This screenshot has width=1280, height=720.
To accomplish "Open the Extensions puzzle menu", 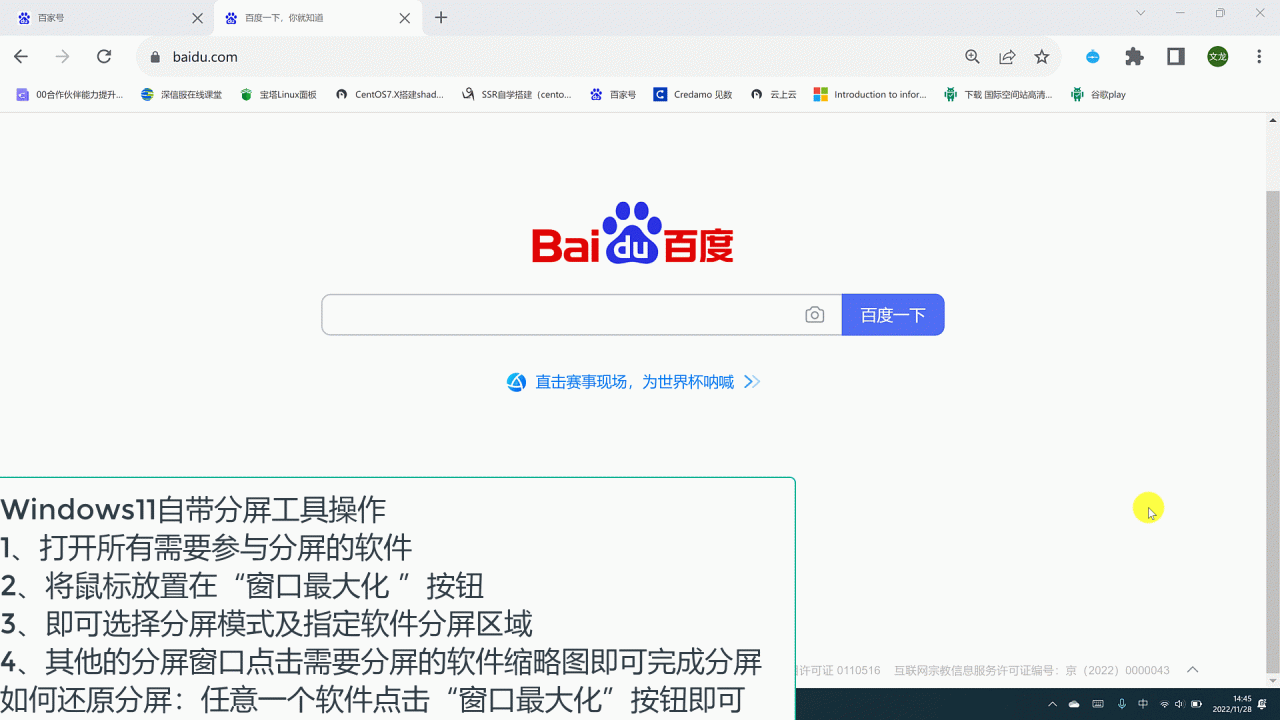I will (x=1134, y=57).
